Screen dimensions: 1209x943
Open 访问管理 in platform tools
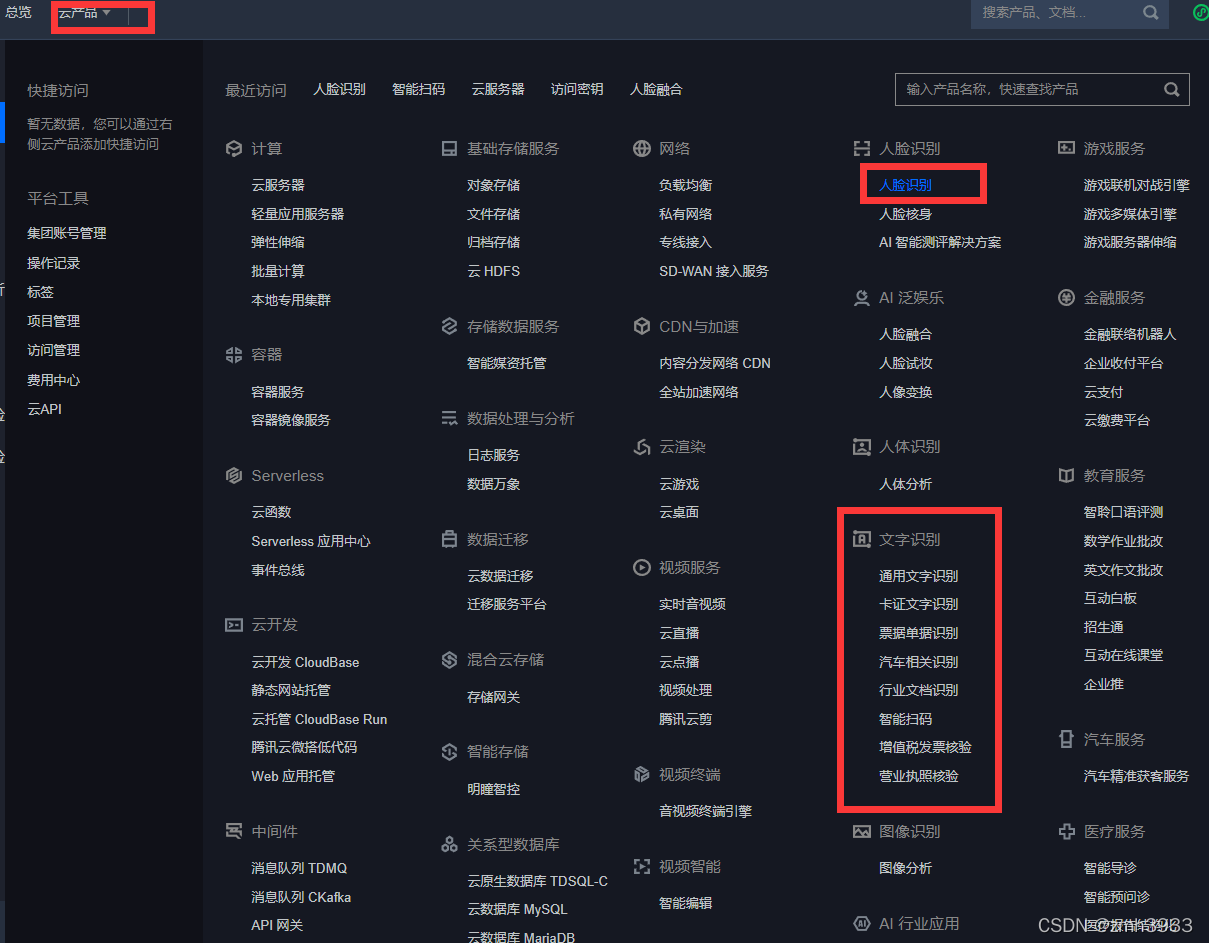tap(54, 350)
